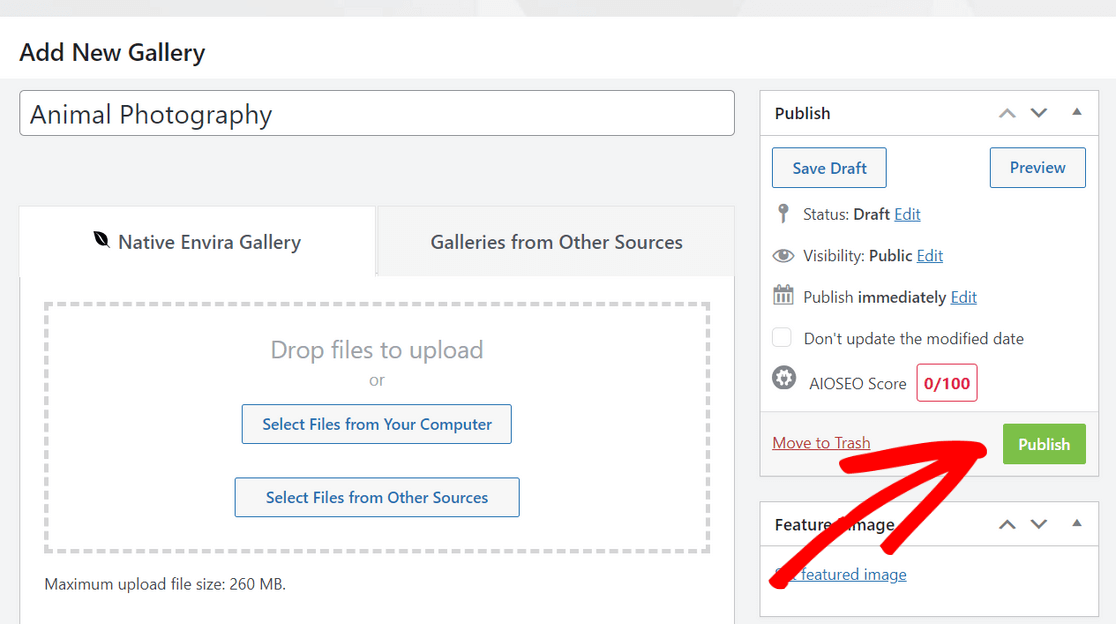Image resolution: width=1116 pixels, height=624 pixels.
Task: Click Move to Trash link
Action: 821,443
